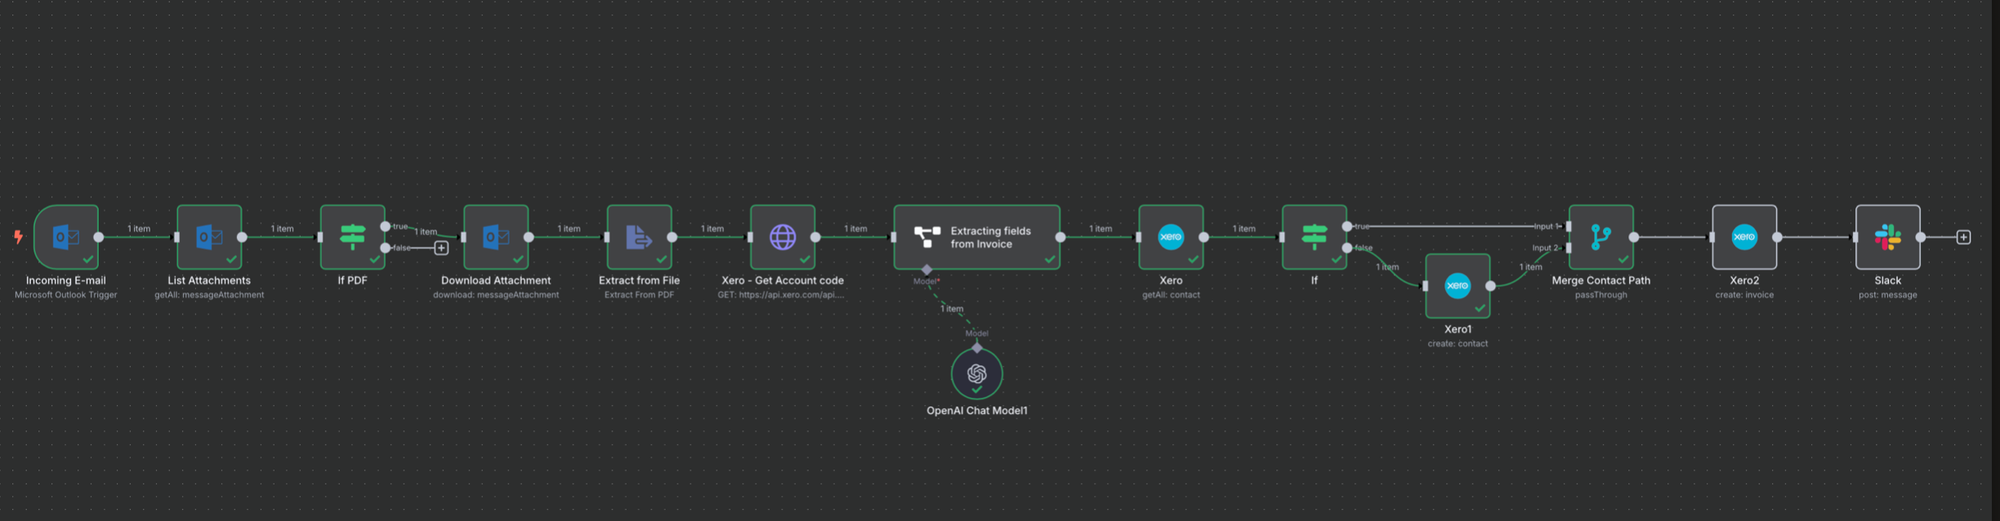The image size is (2000, 521).
Task: Select the Extract from File node
Action: [639, 237]
